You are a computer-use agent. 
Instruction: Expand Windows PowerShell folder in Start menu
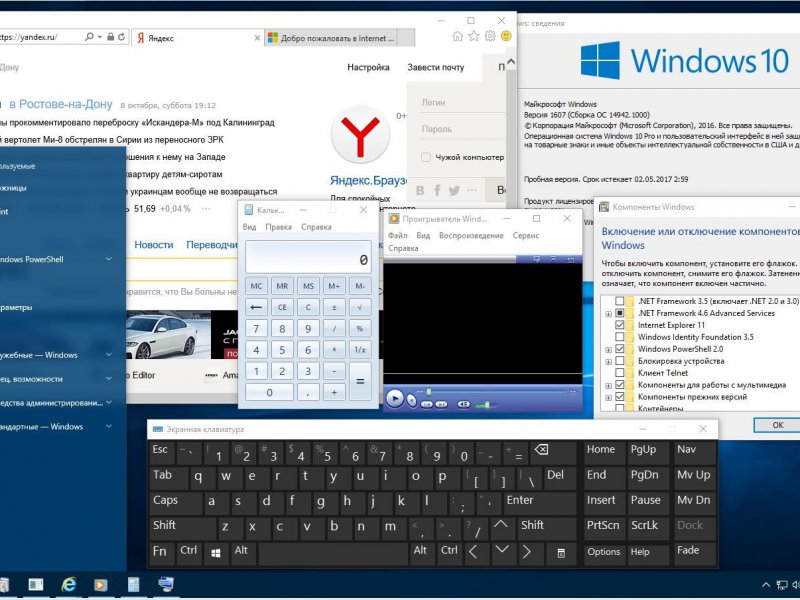[x=109, y=259]
